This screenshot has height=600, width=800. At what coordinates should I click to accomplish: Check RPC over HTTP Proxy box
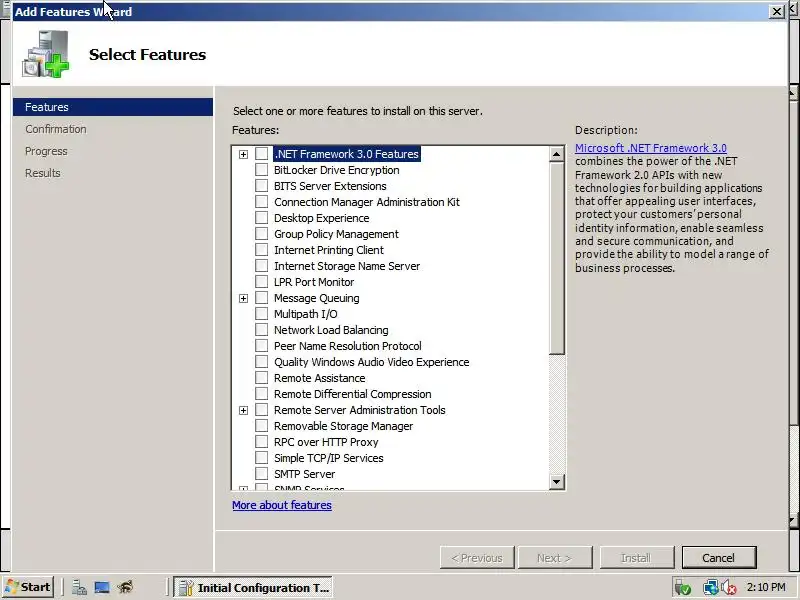point(261,442)
